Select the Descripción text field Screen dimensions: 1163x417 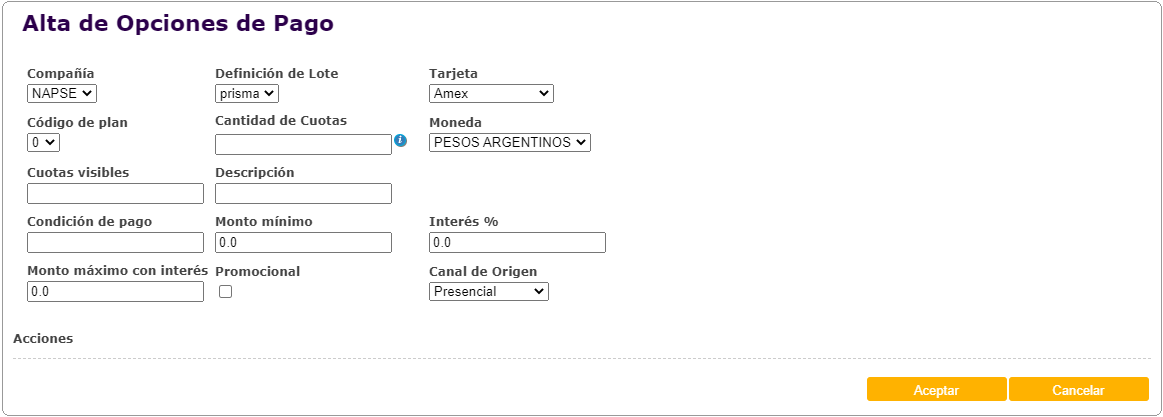click(303, 193)
